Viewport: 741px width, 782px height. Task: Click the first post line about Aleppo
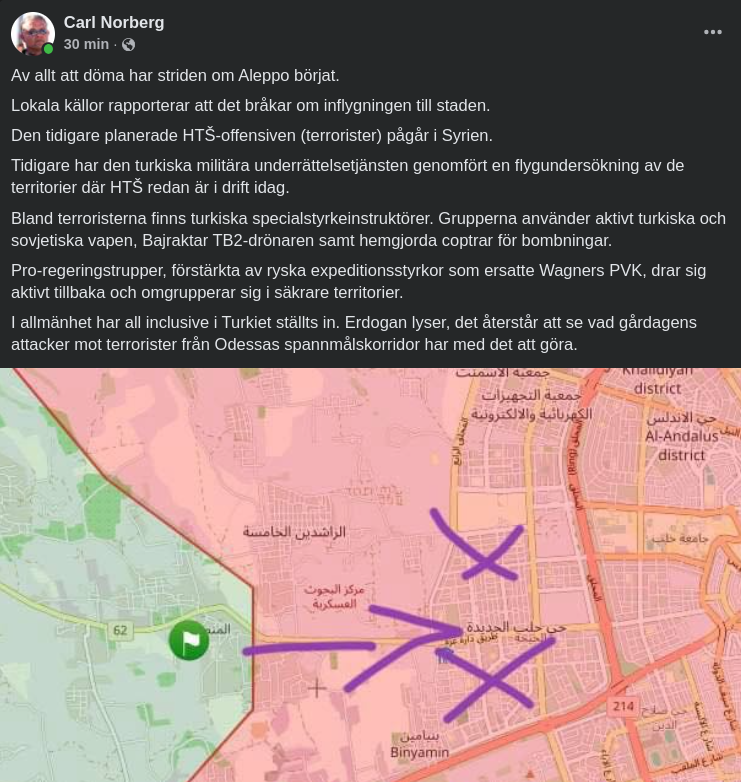175,75
